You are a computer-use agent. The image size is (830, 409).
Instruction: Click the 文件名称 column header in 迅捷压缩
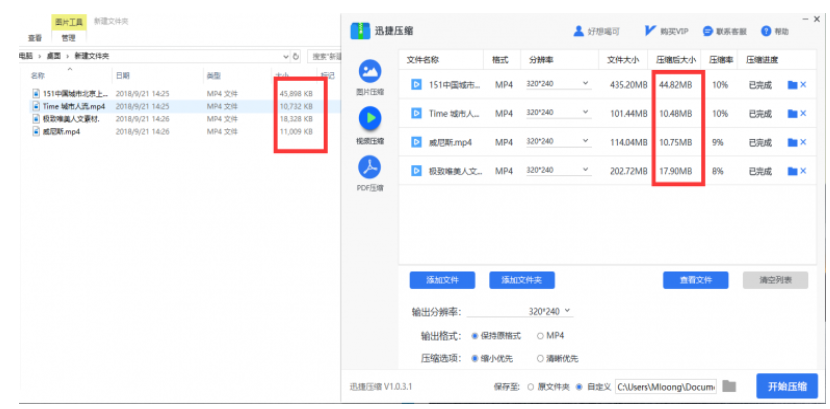tap(422, 60)
